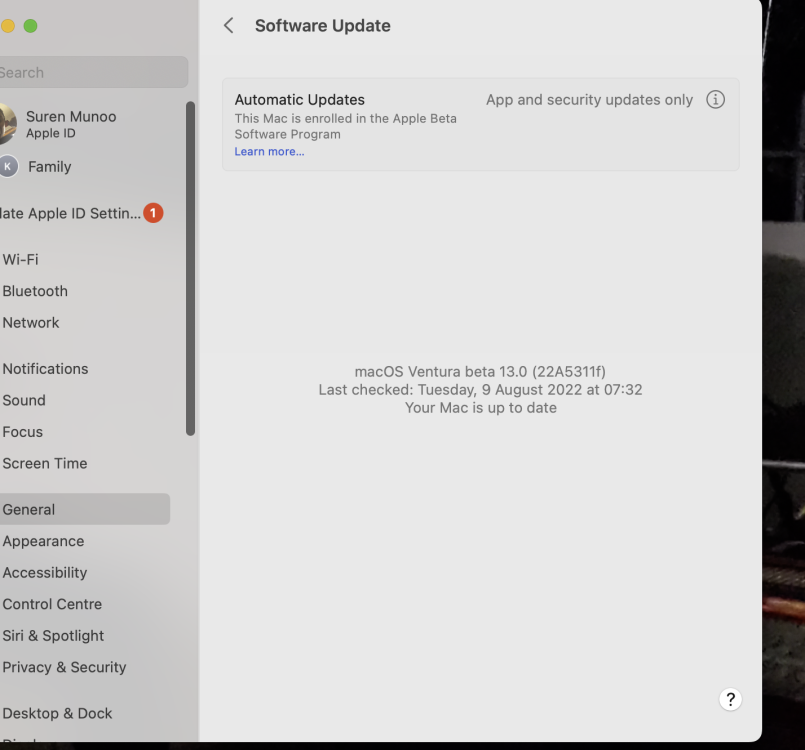The height and width of the screenshot is (750, 805).
Task: Open Accessibility settings
Action: tap(85, 572)
